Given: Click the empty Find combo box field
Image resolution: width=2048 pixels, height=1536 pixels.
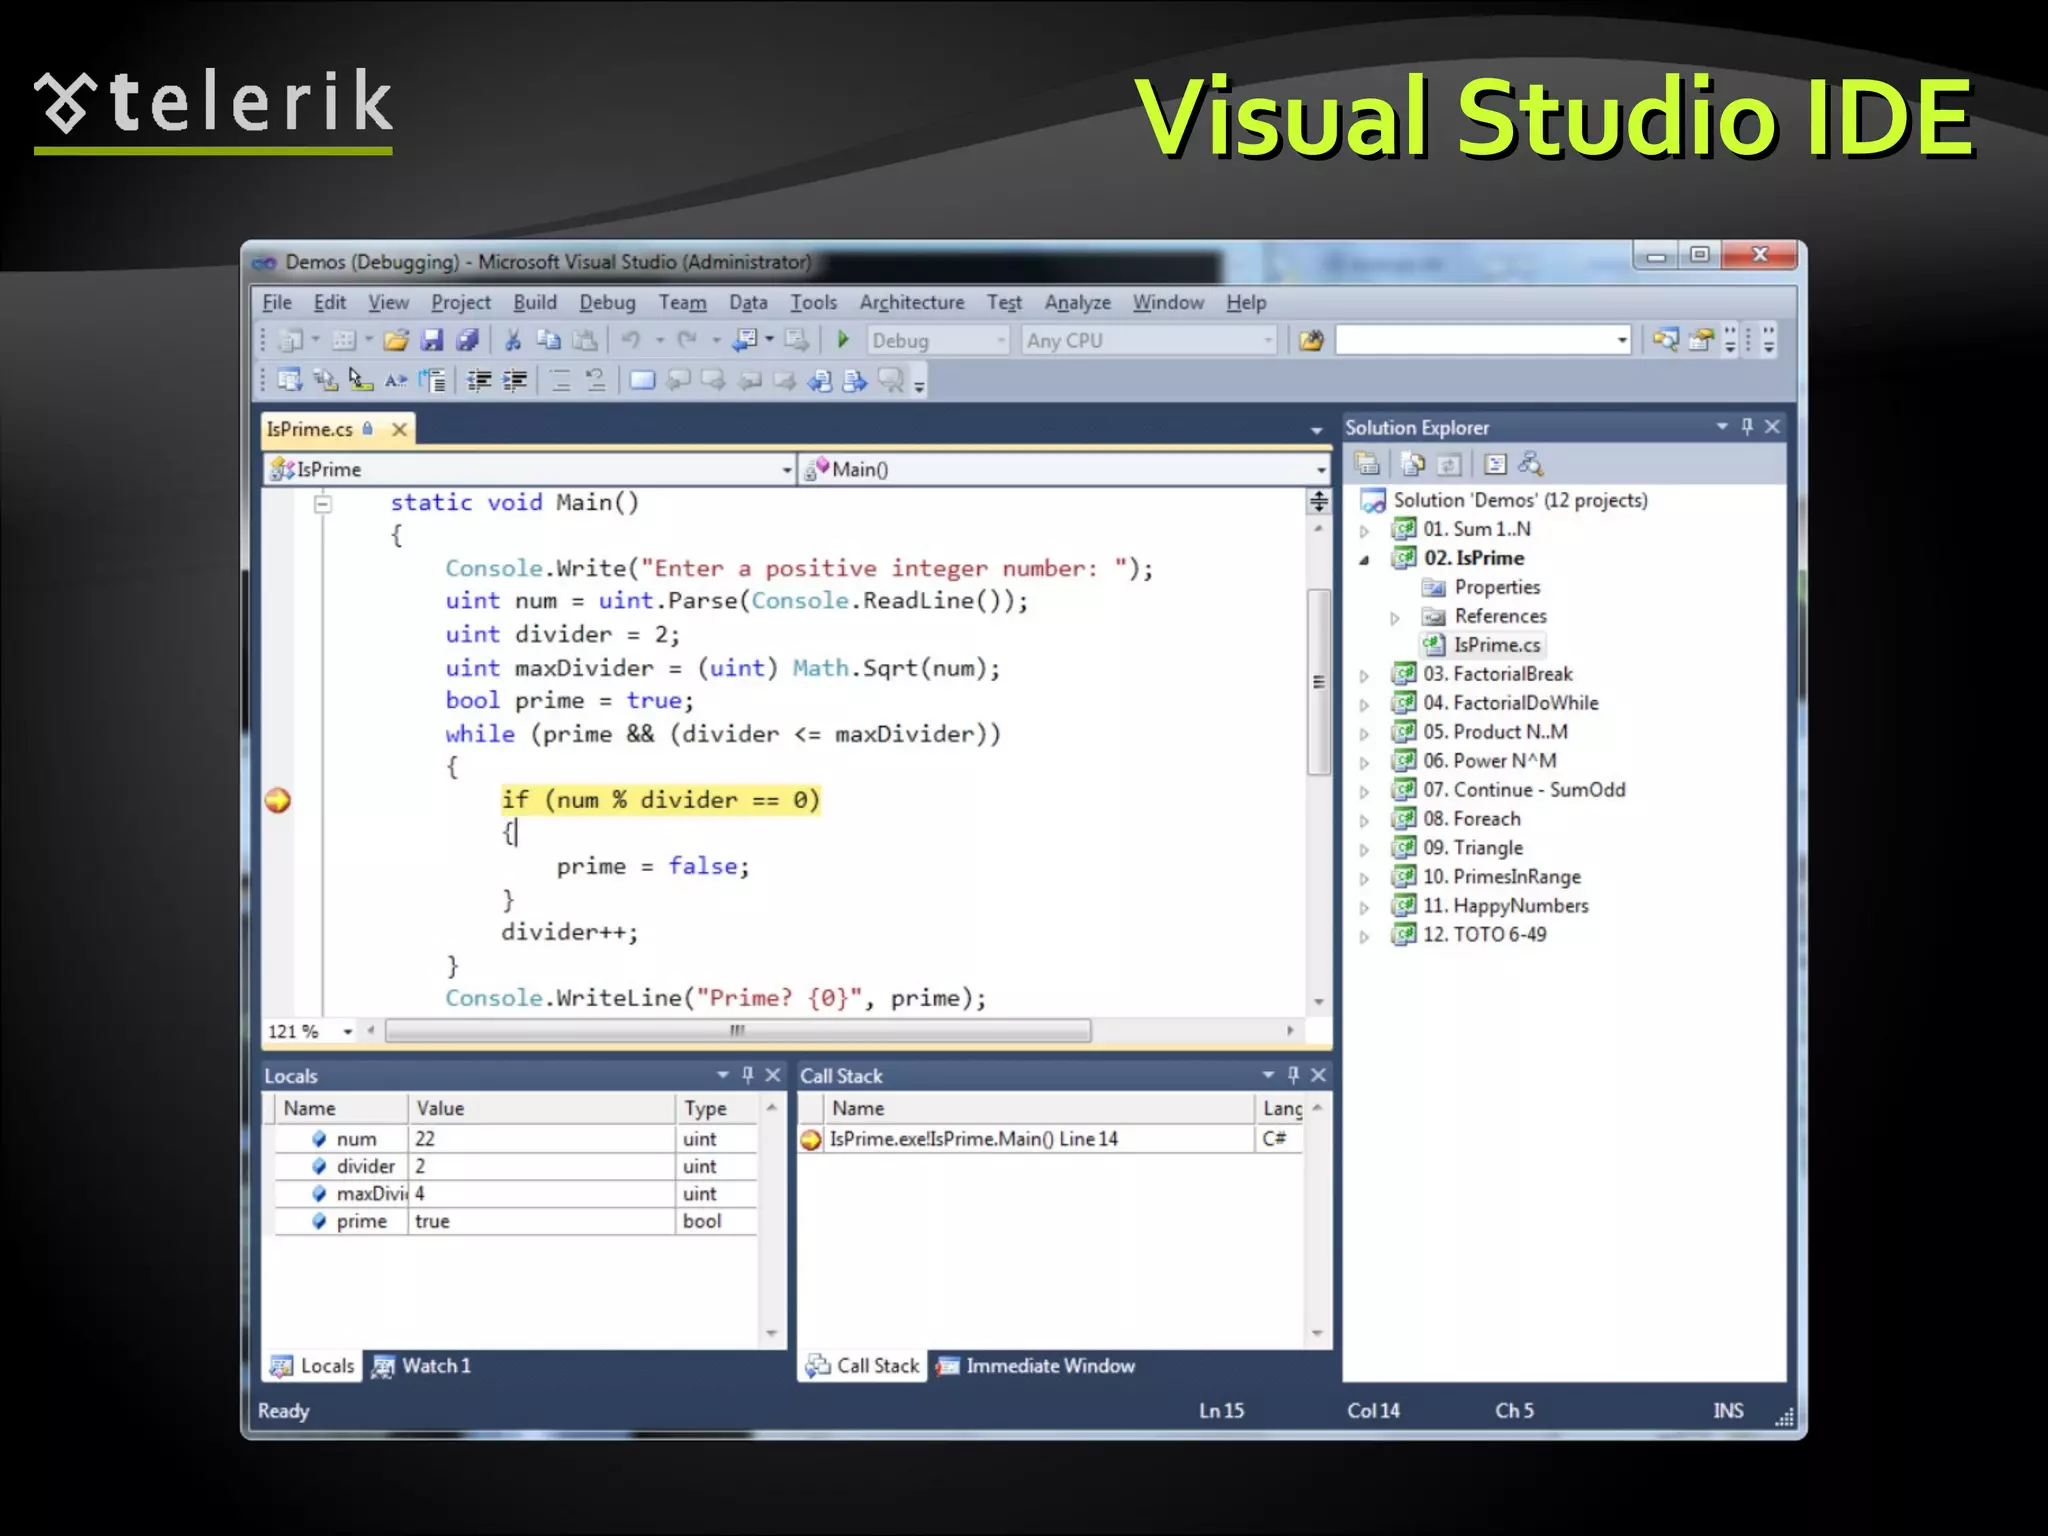Looking at the screenshot, I should coord(1474,341).
